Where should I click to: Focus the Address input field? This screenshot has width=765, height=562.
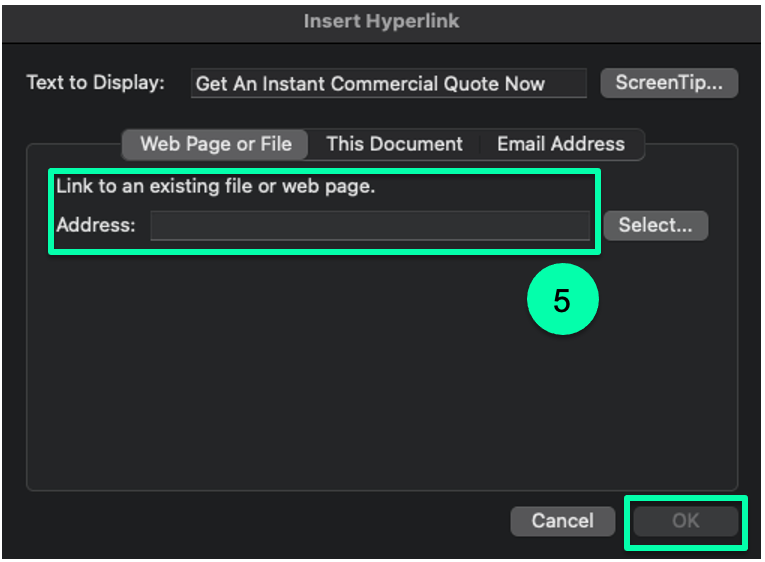point(370,225)
